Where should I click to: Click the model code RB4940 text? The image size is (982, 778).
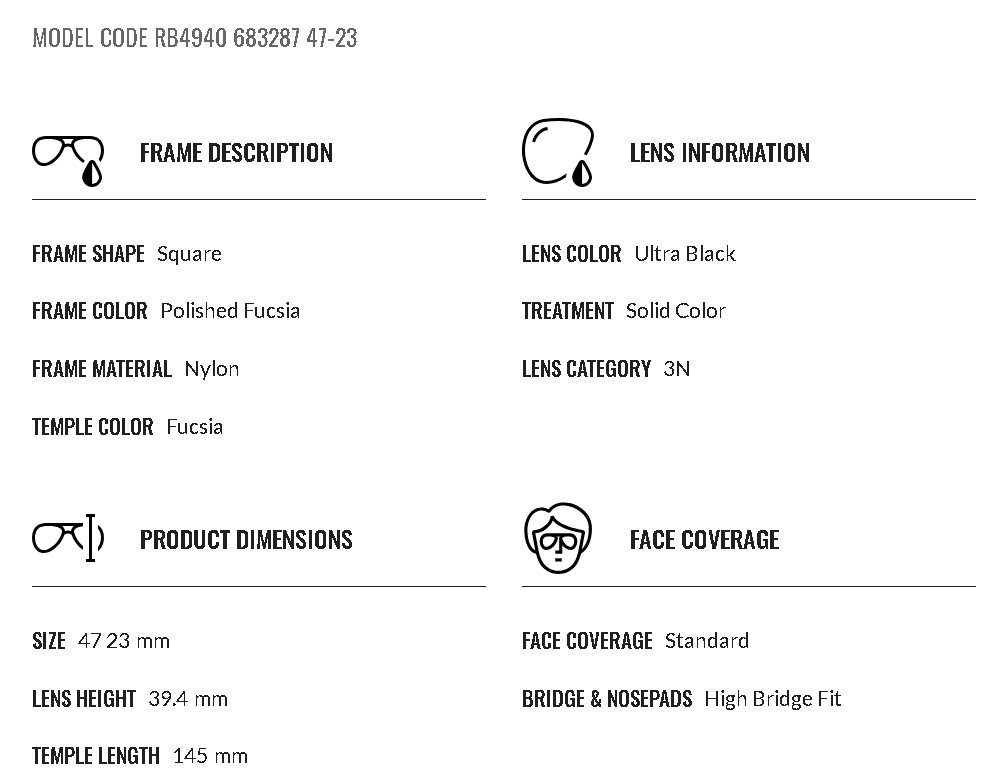pyautogui.click(x=194, y=38)
